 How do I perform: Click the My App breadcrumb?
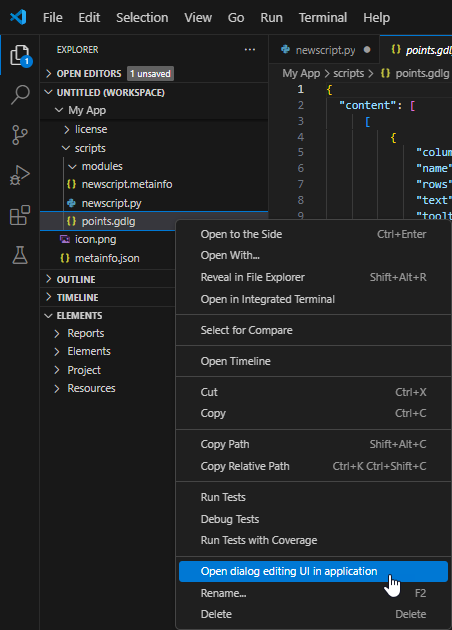click(x=301, y=73)
